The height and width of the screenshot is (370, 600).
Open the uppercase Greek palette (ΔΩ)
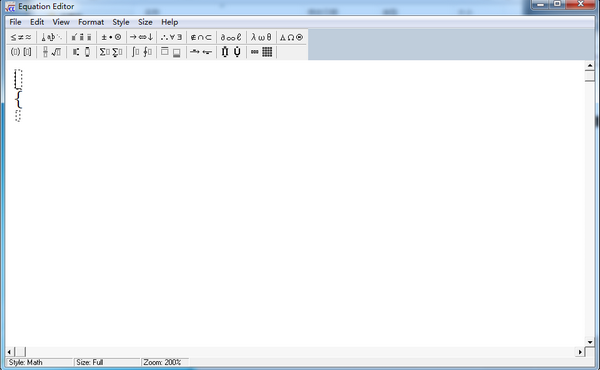[291, 37]
